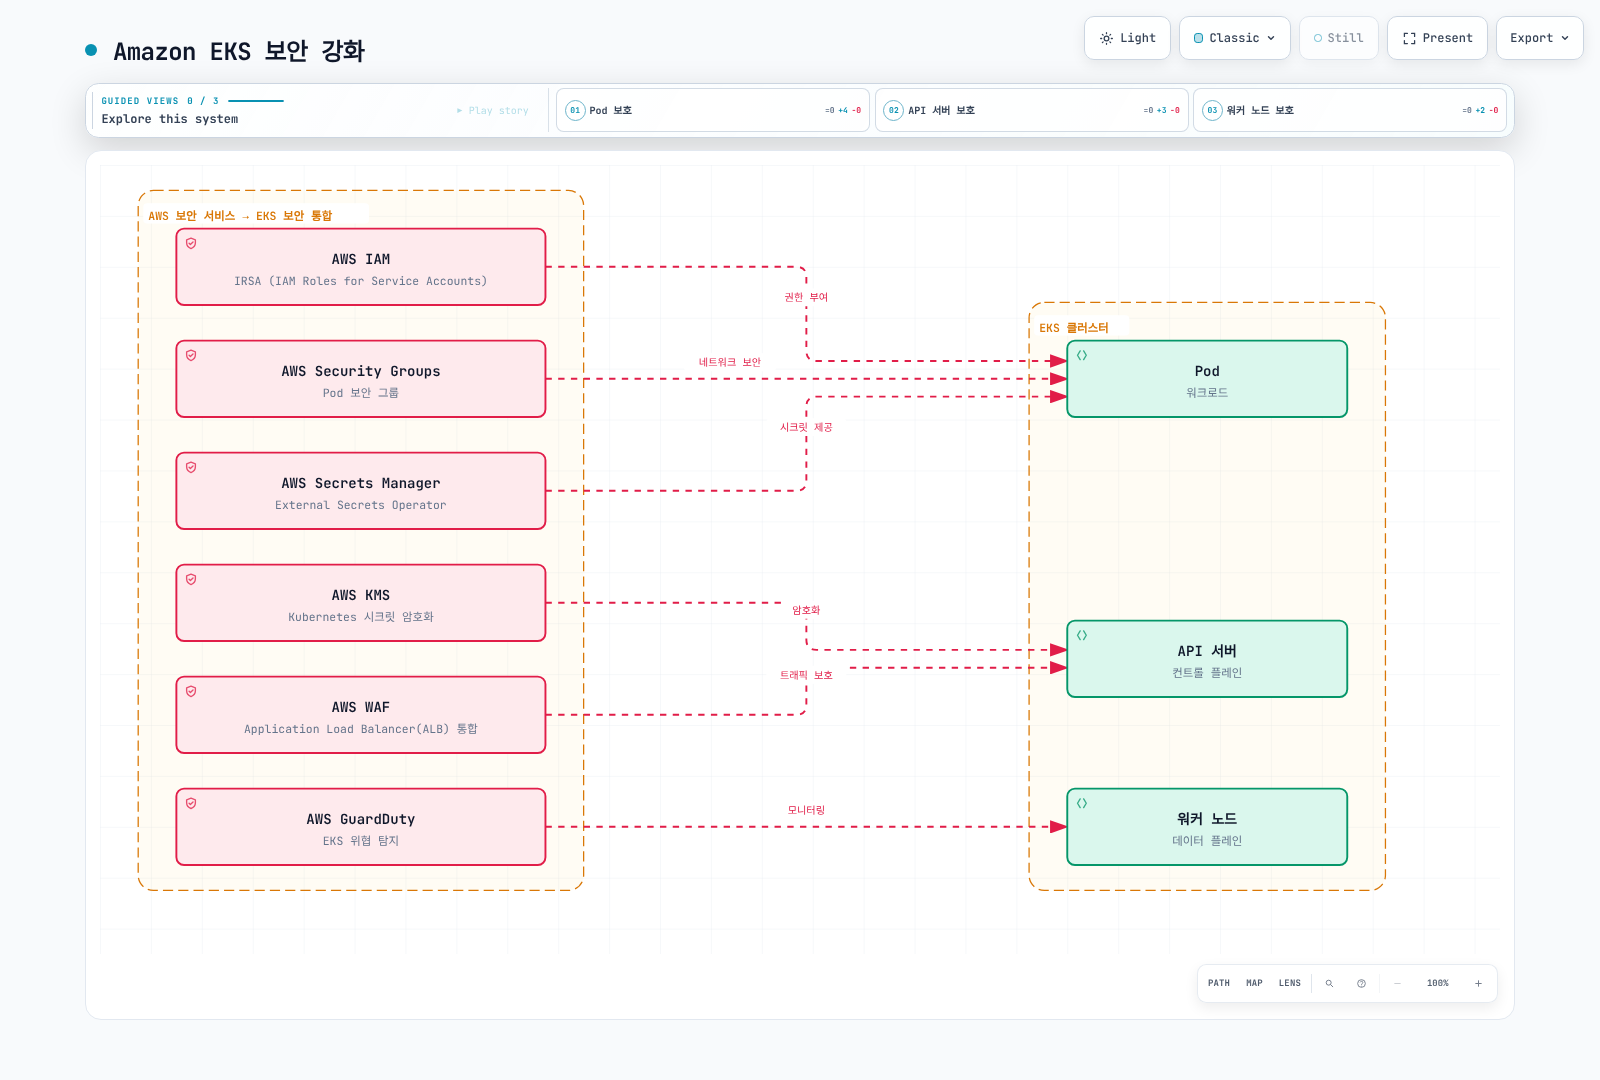This screenshot has height=1080, width=1600.
Task: Click the sun icon in Light button
Action: pos(1106,38)
